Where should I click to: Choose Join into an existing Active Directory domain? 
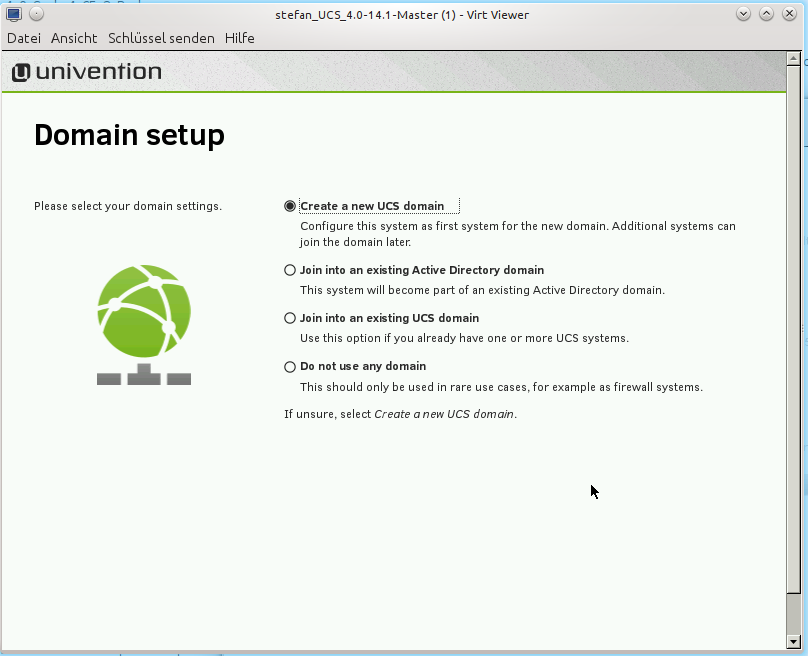[x=290, y=270]
